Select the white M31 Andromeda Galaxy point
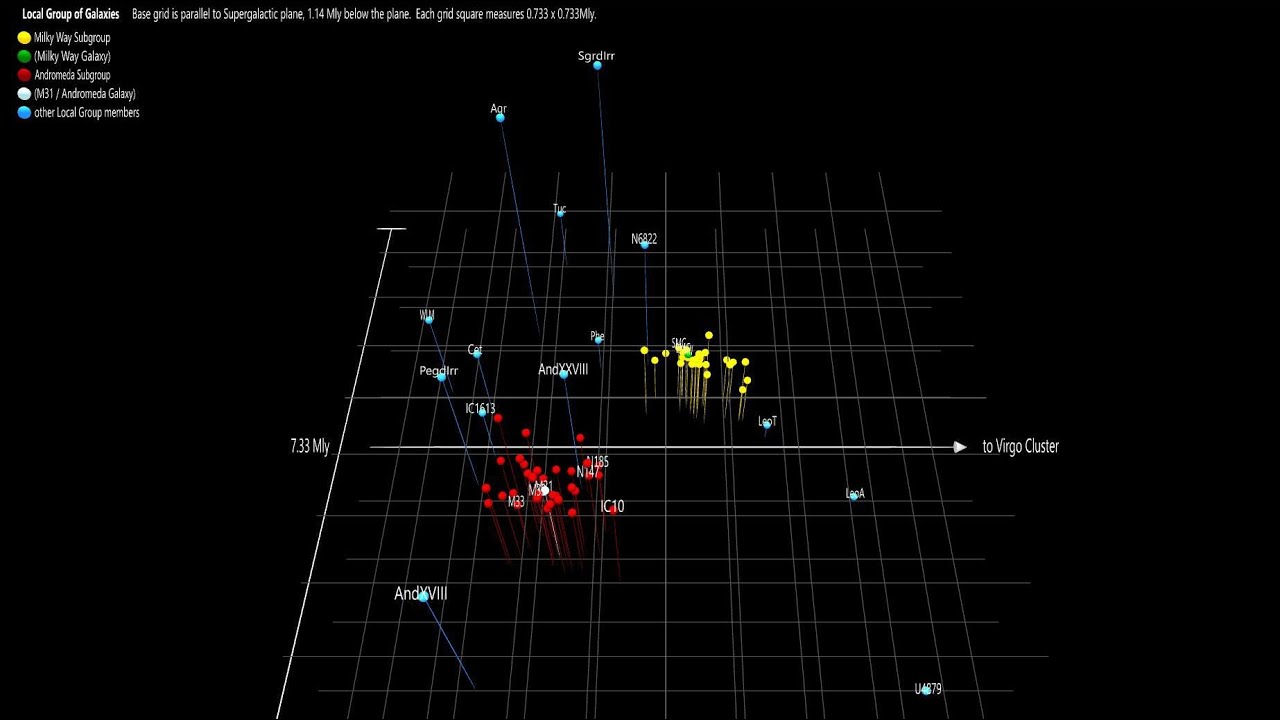The width and height of the screenshot is (1280, 720). (x=545, y=490)
